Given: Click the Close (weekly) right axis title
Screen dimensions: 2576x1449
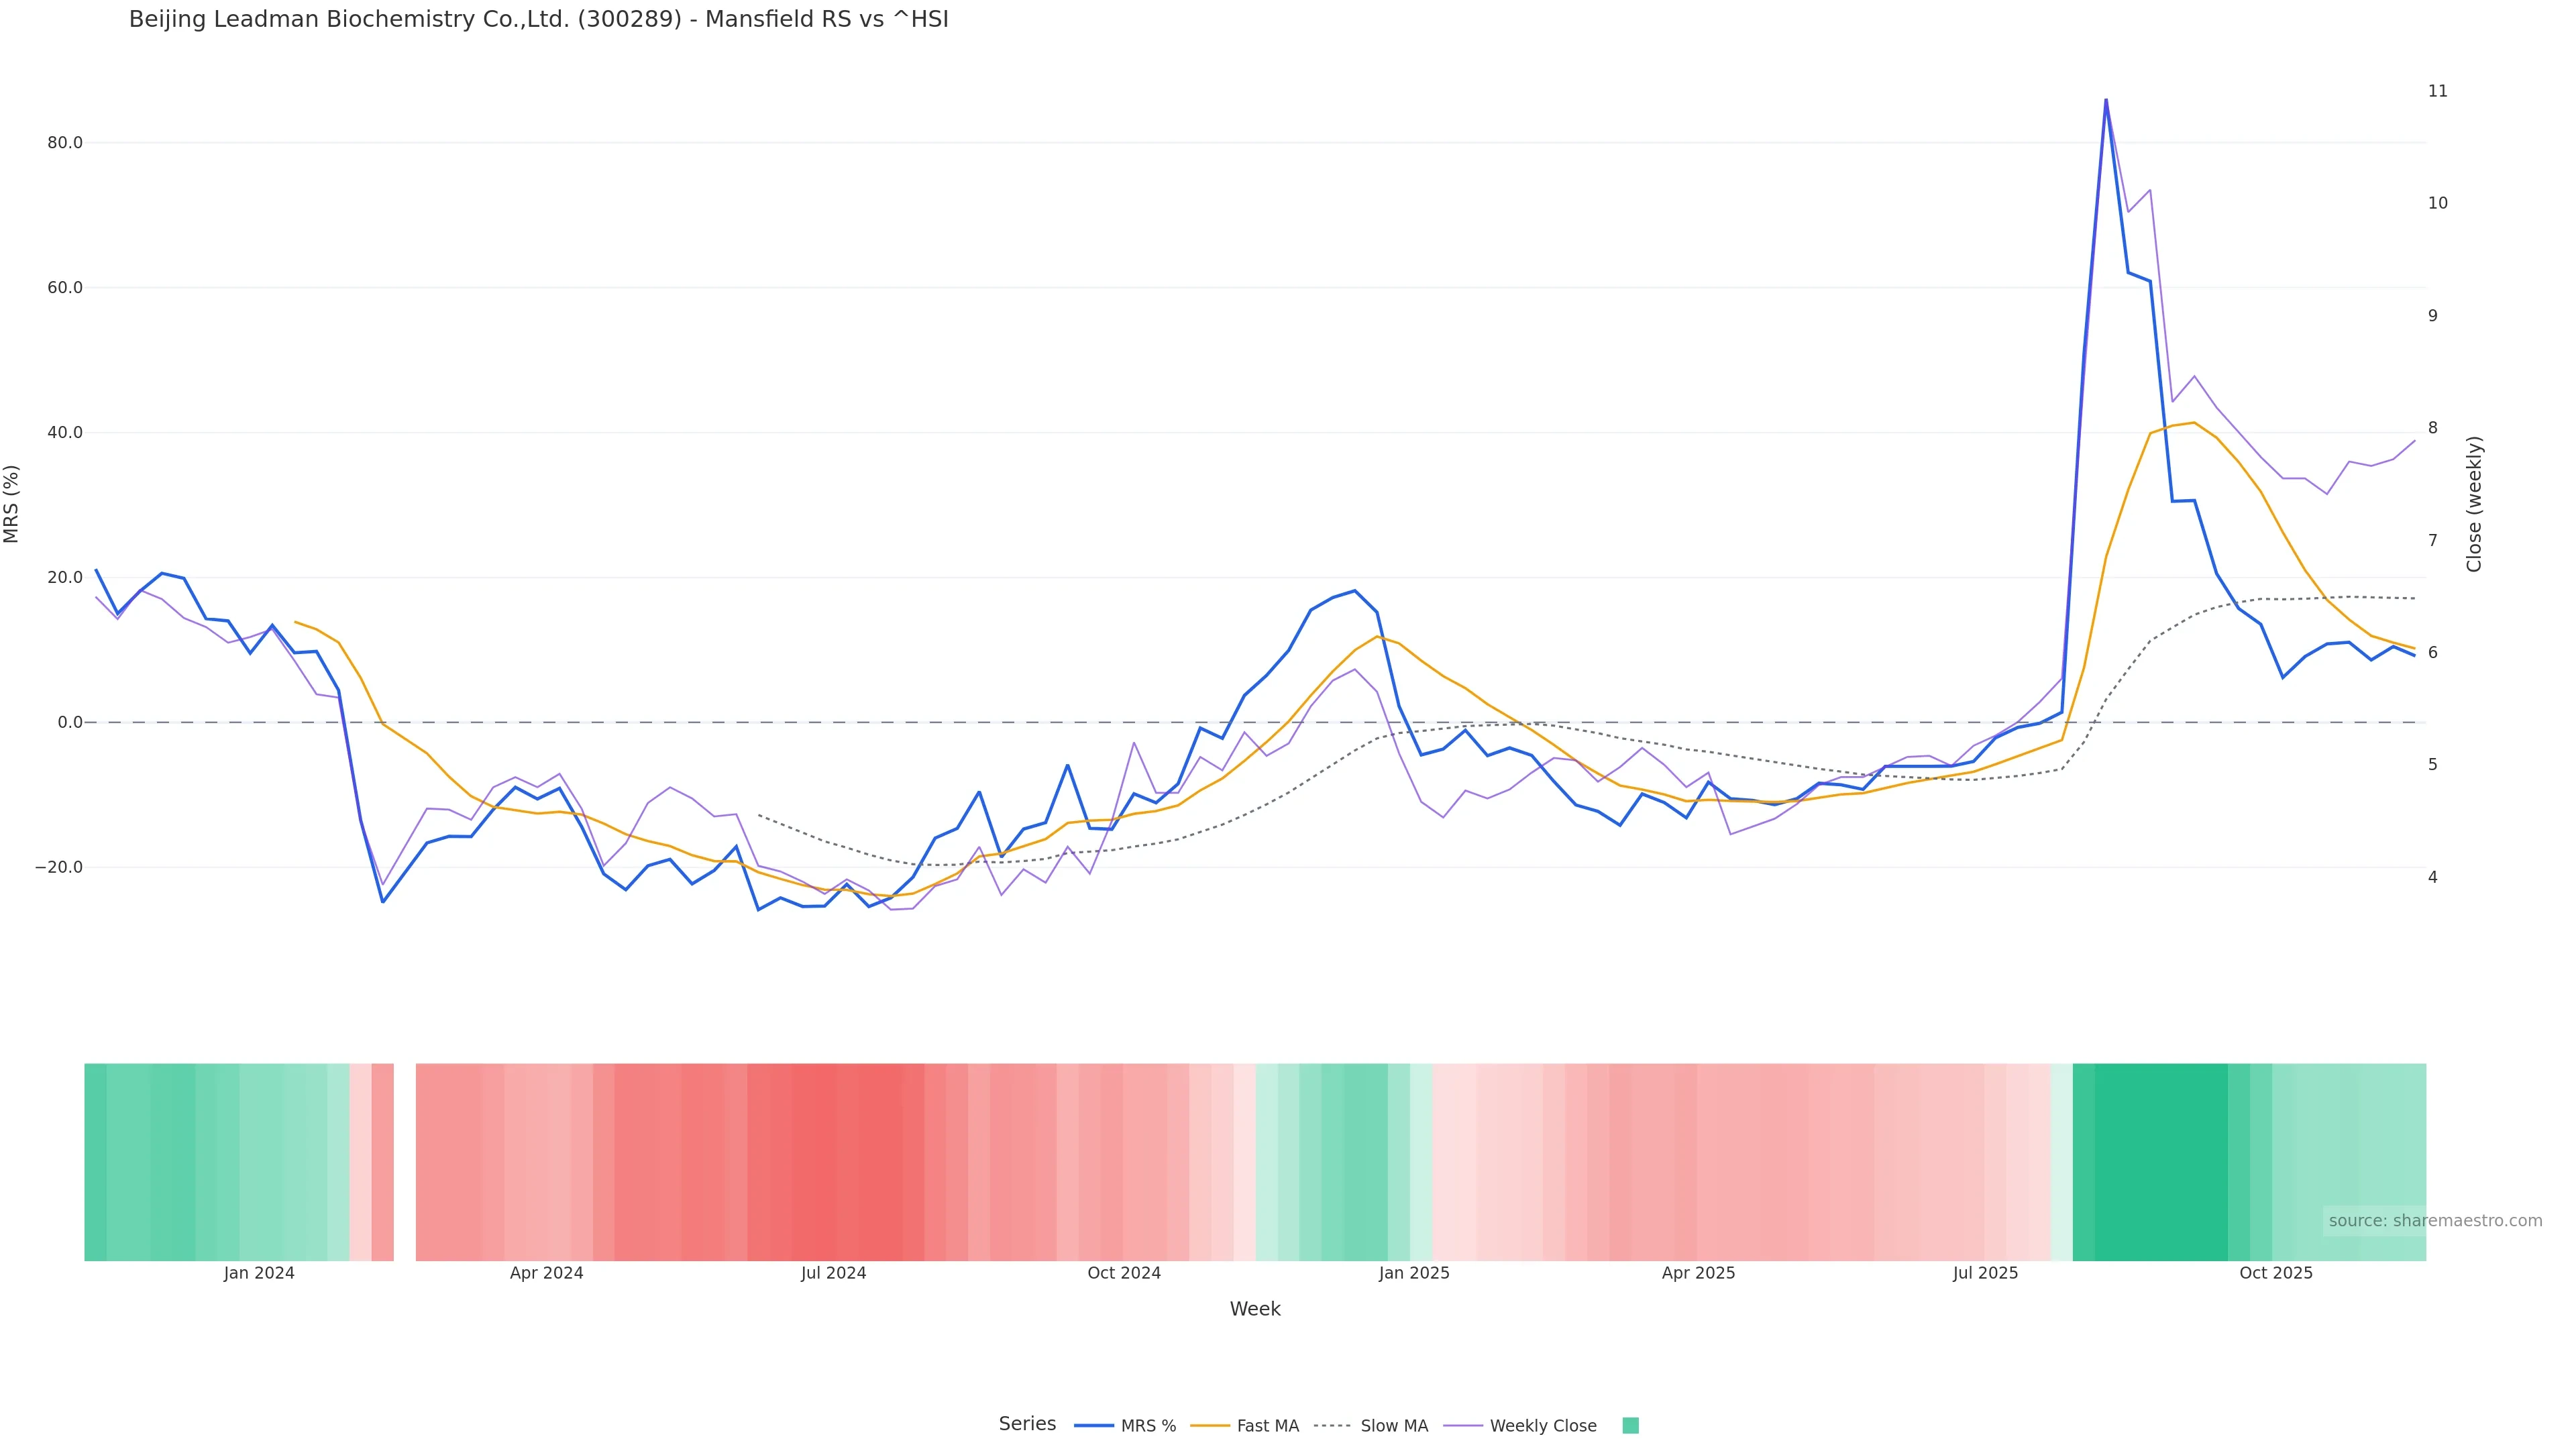Looking at the screenshot, I should 2474,504.
